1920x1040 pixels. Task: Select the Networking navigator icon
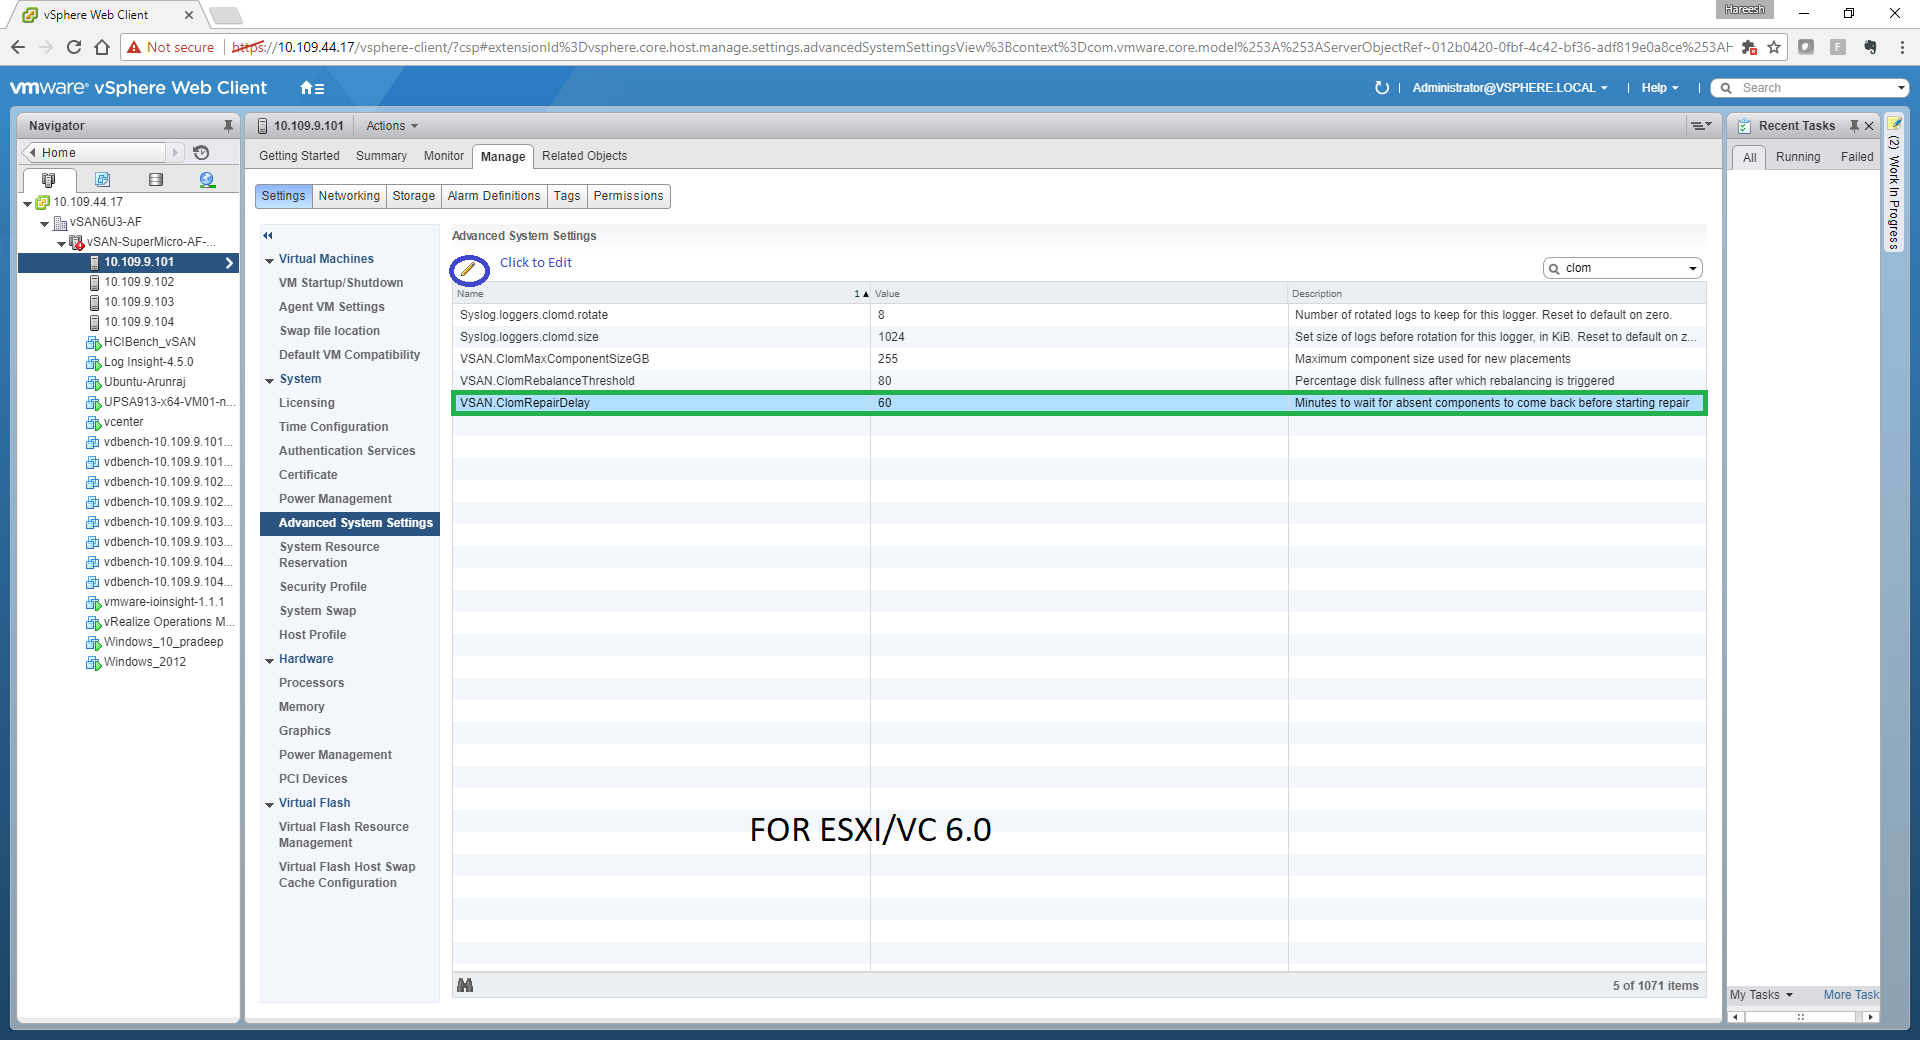(x=207, y=180)
